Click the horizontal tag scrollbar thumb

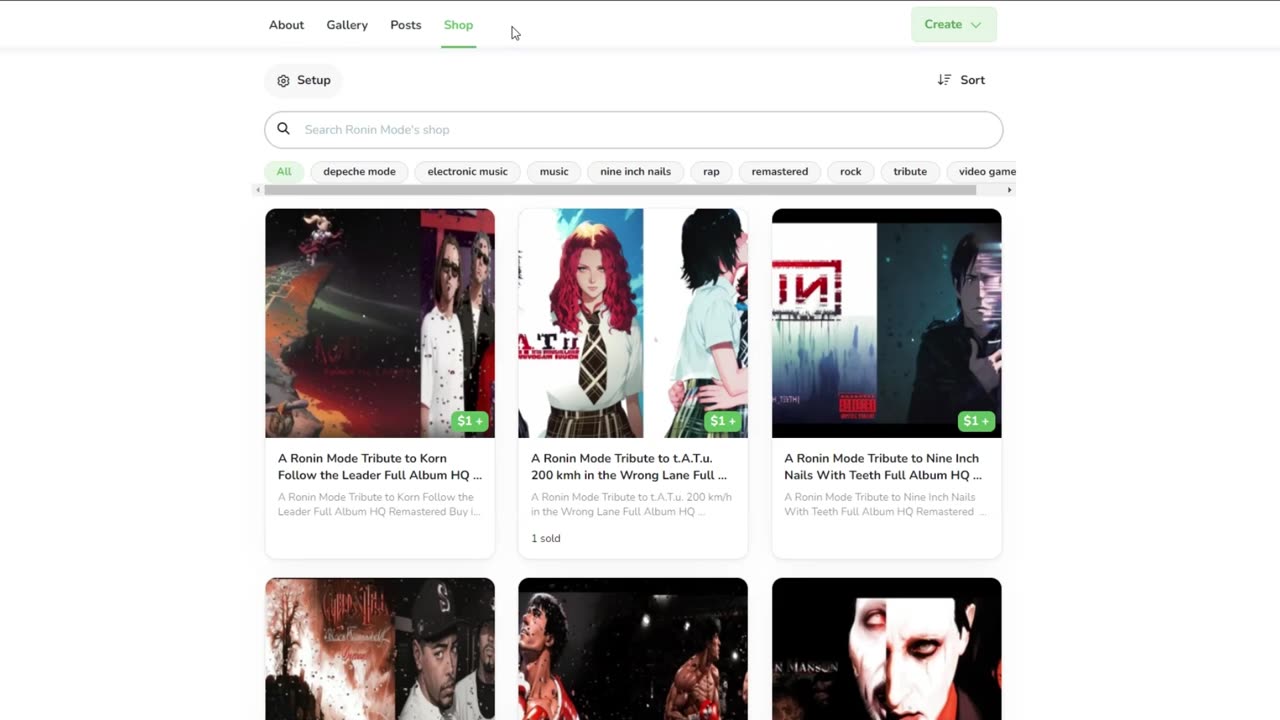(x=620, y=190)
